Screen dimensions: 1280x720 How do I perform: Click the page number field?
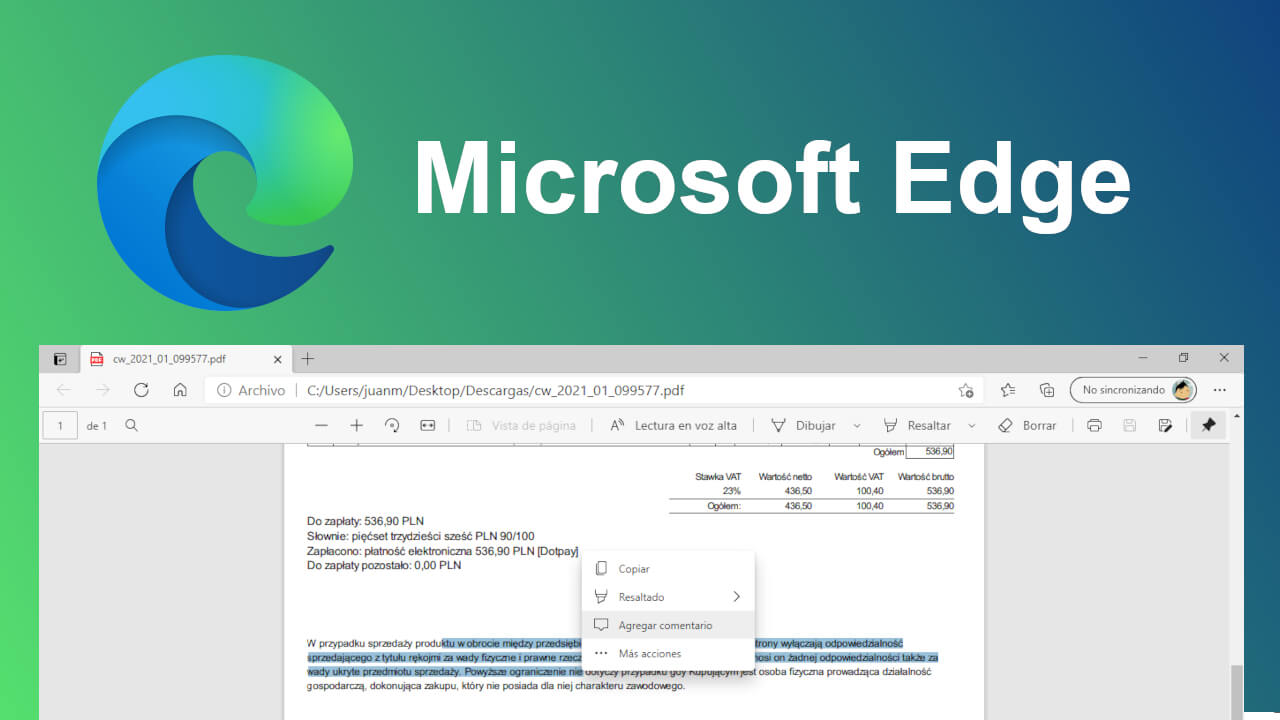click(x=60, y=425)
